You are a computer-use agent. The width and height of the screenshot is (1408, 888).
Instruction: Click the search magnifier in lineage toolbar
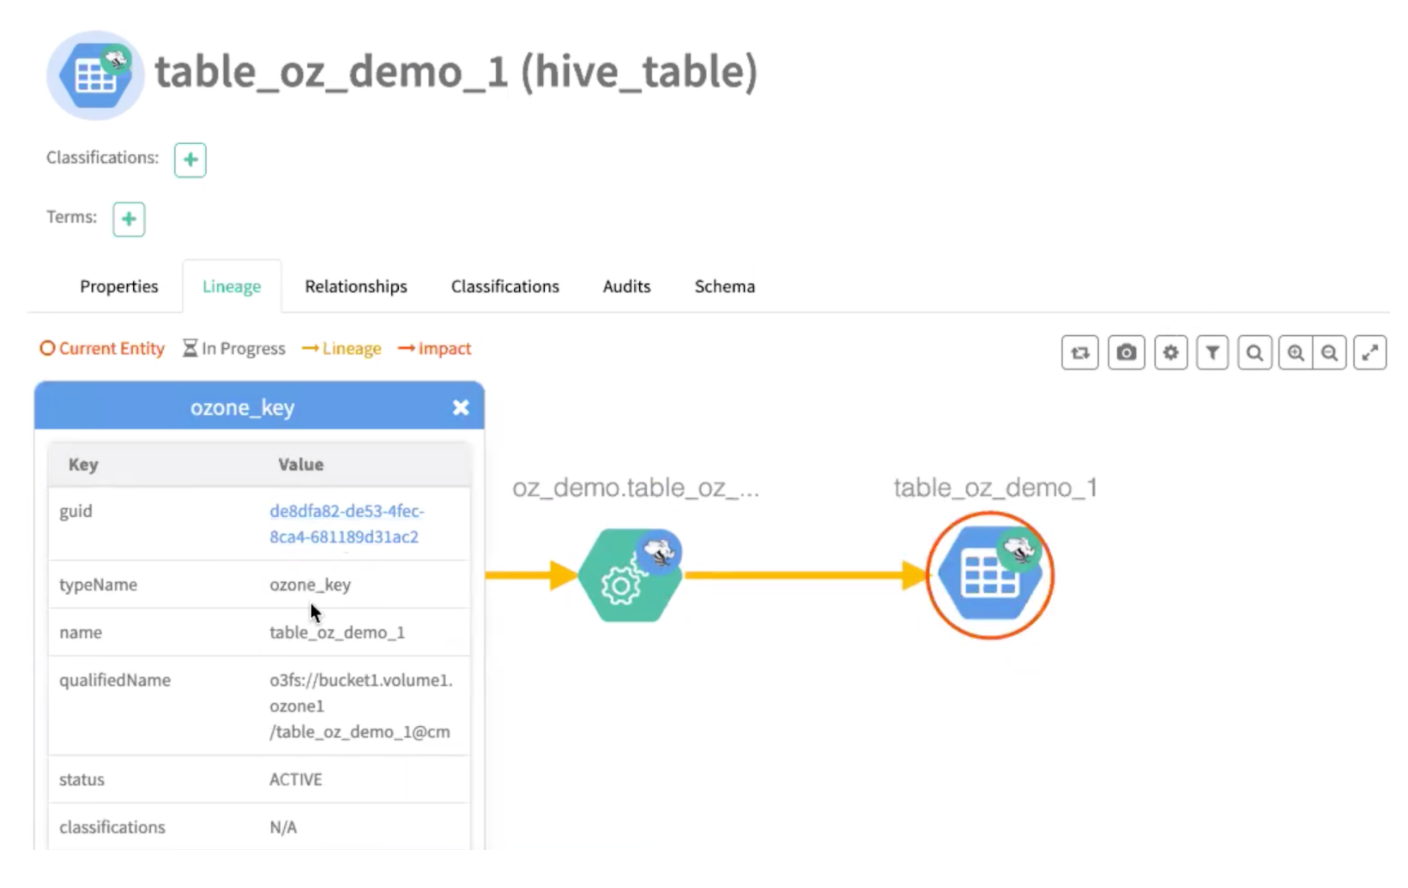point(1254,353)
